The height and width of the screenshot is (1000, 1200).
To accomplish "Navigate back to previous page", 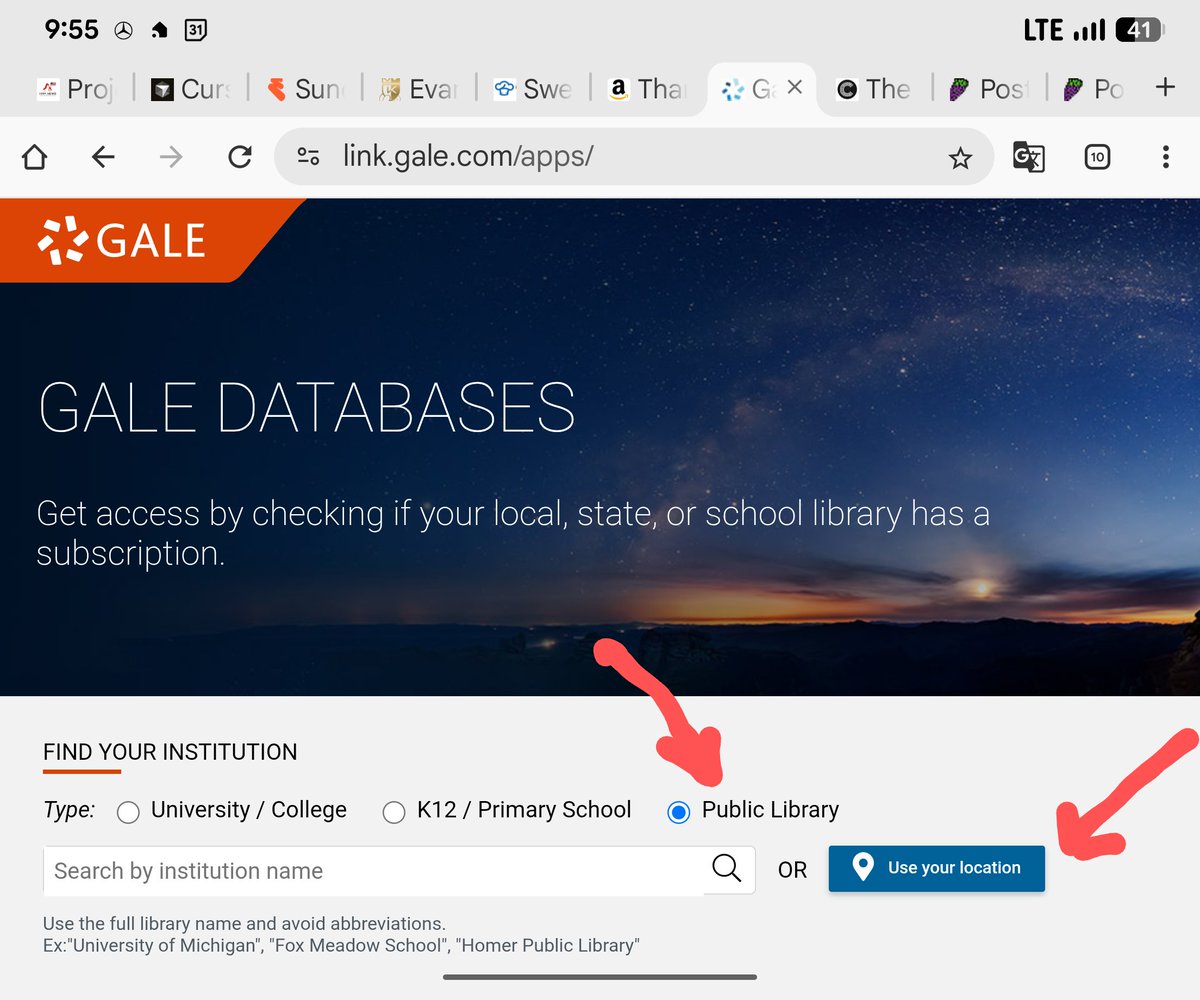I will click(103, 157).
